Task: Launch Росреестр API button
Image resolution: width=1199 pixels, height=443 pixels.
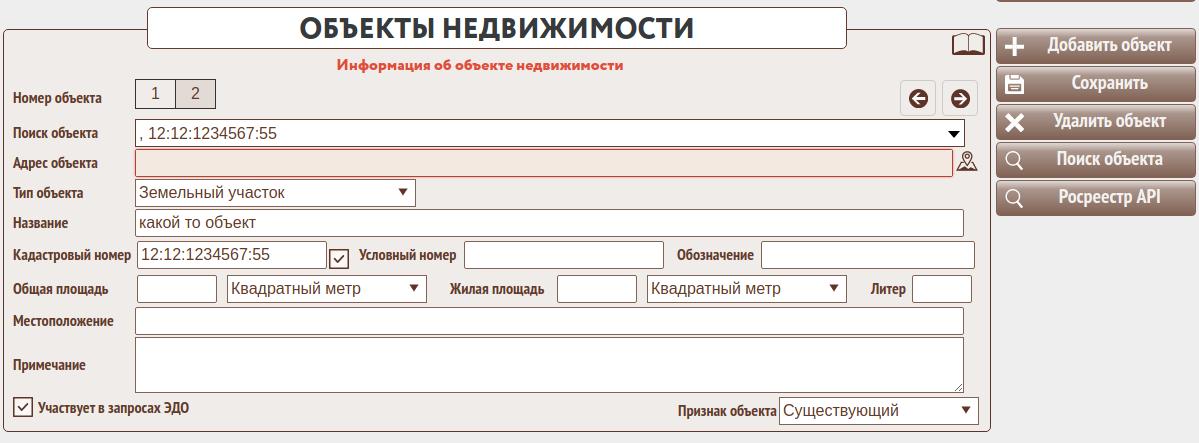Action: coord(1095,198)
